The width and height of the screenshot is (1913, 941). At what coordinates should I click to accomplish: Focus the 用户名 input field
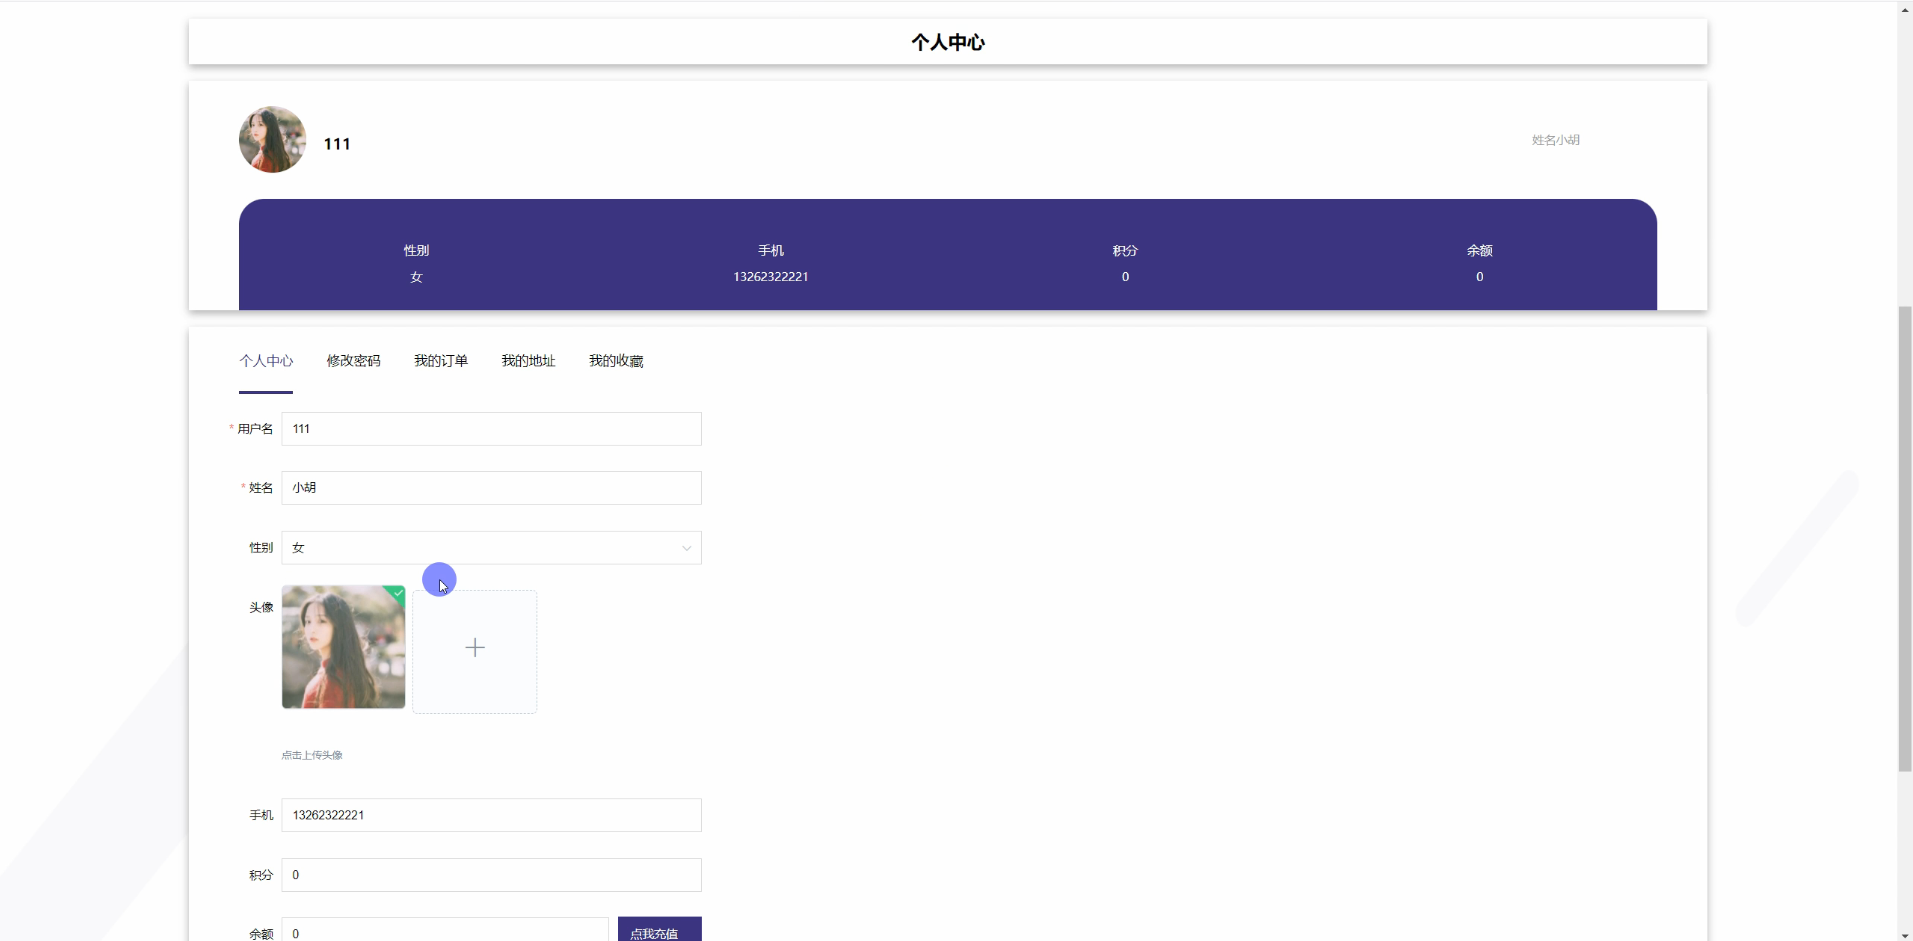(491, 429)
